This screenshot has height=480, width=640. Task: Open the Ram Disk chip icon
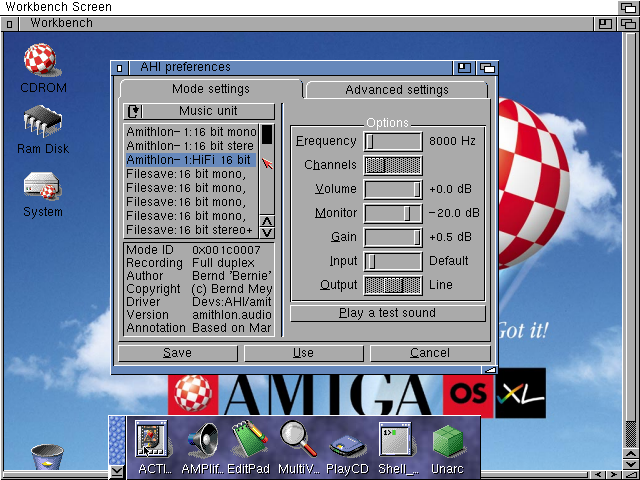pyautogui.click(x=43, y=130)
